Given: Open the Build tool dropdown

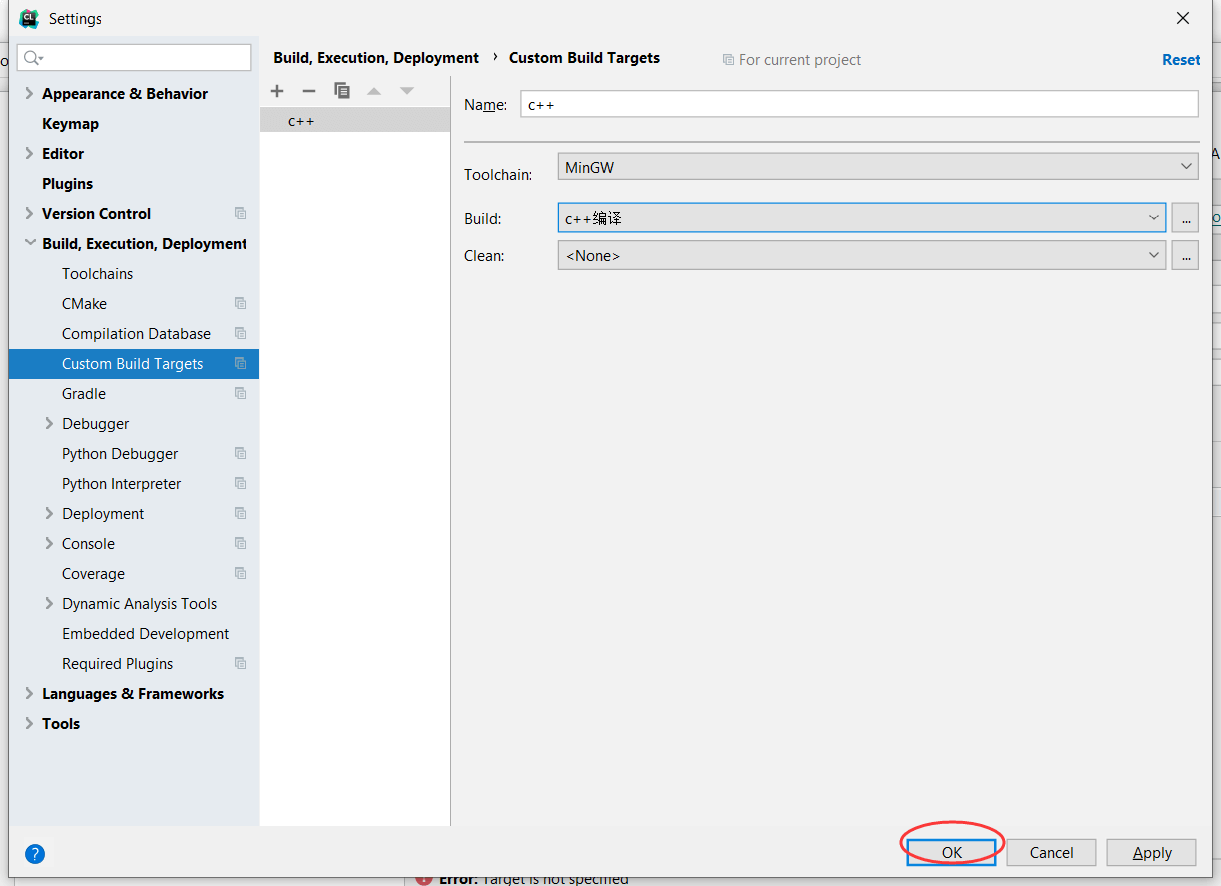Looking at the screenshot, I should (x=860, y=218).
